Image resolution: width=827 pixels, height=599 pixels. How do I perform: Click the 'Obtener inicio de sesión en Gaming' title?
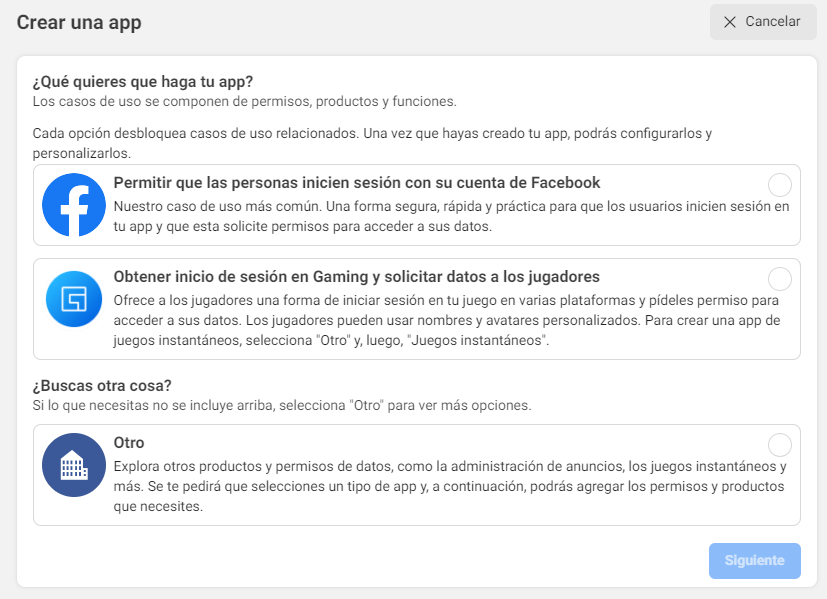pos(356,276)
